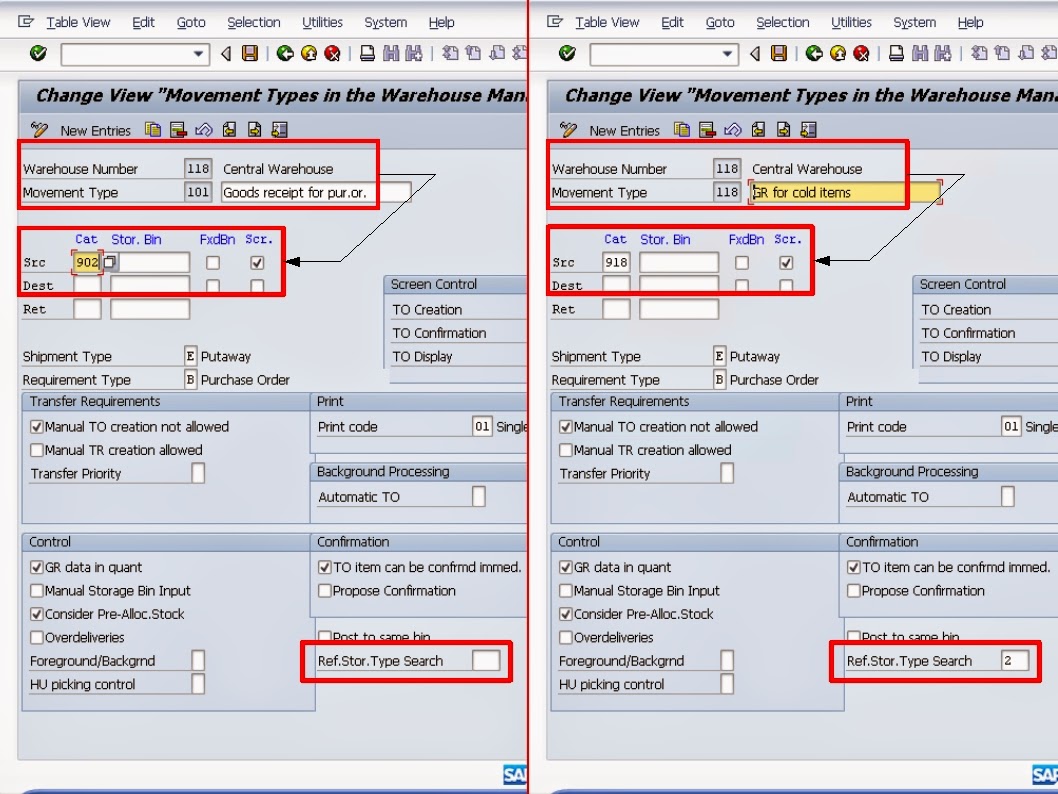
Task: Click the Ref.Stor.Type Search field showing 2
Action: [1015, 661]
